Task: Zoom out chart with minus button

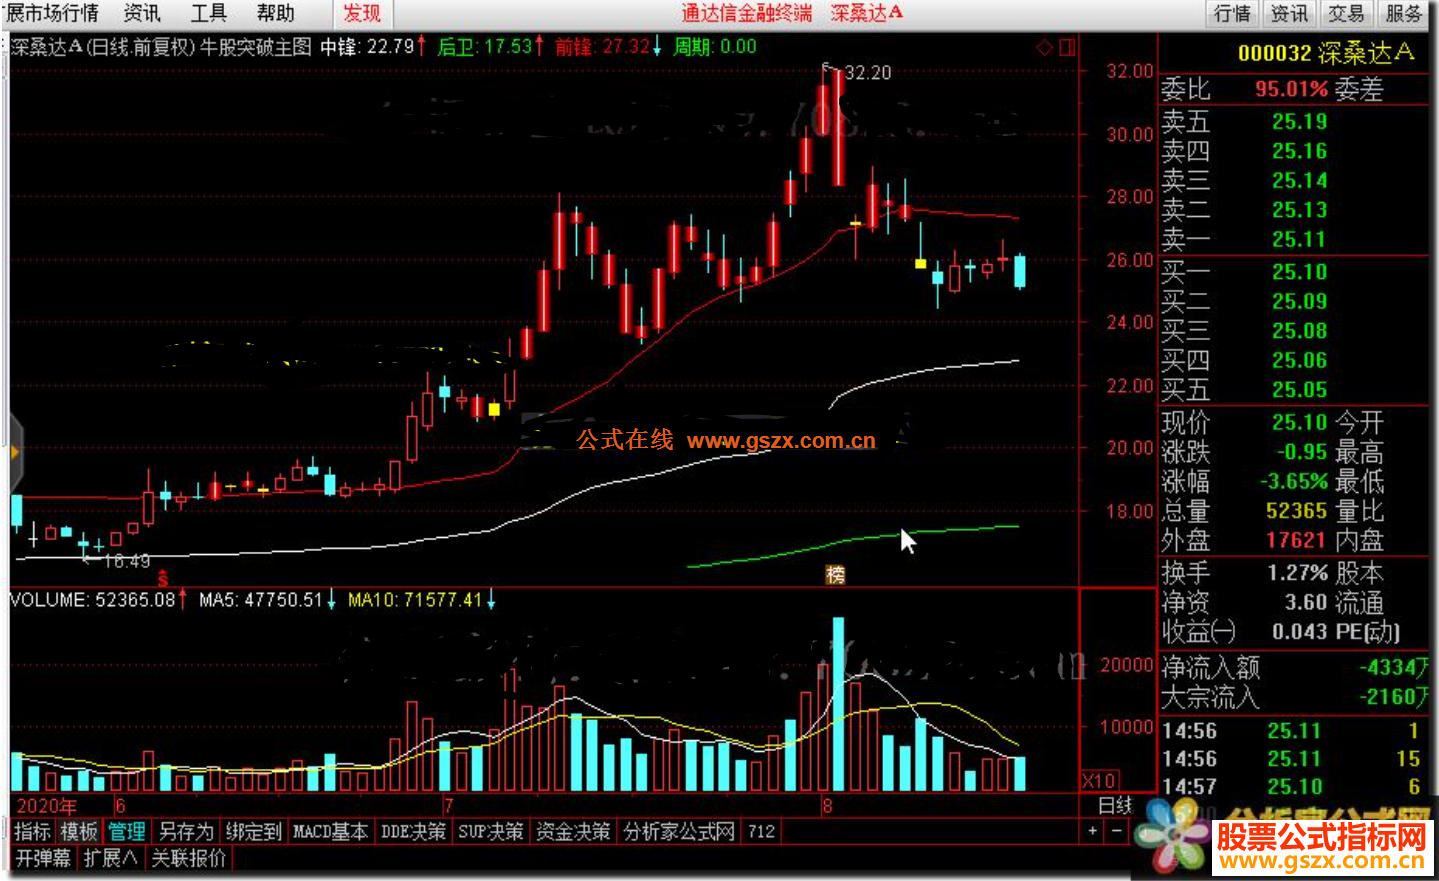Action: pos(1116,831)
